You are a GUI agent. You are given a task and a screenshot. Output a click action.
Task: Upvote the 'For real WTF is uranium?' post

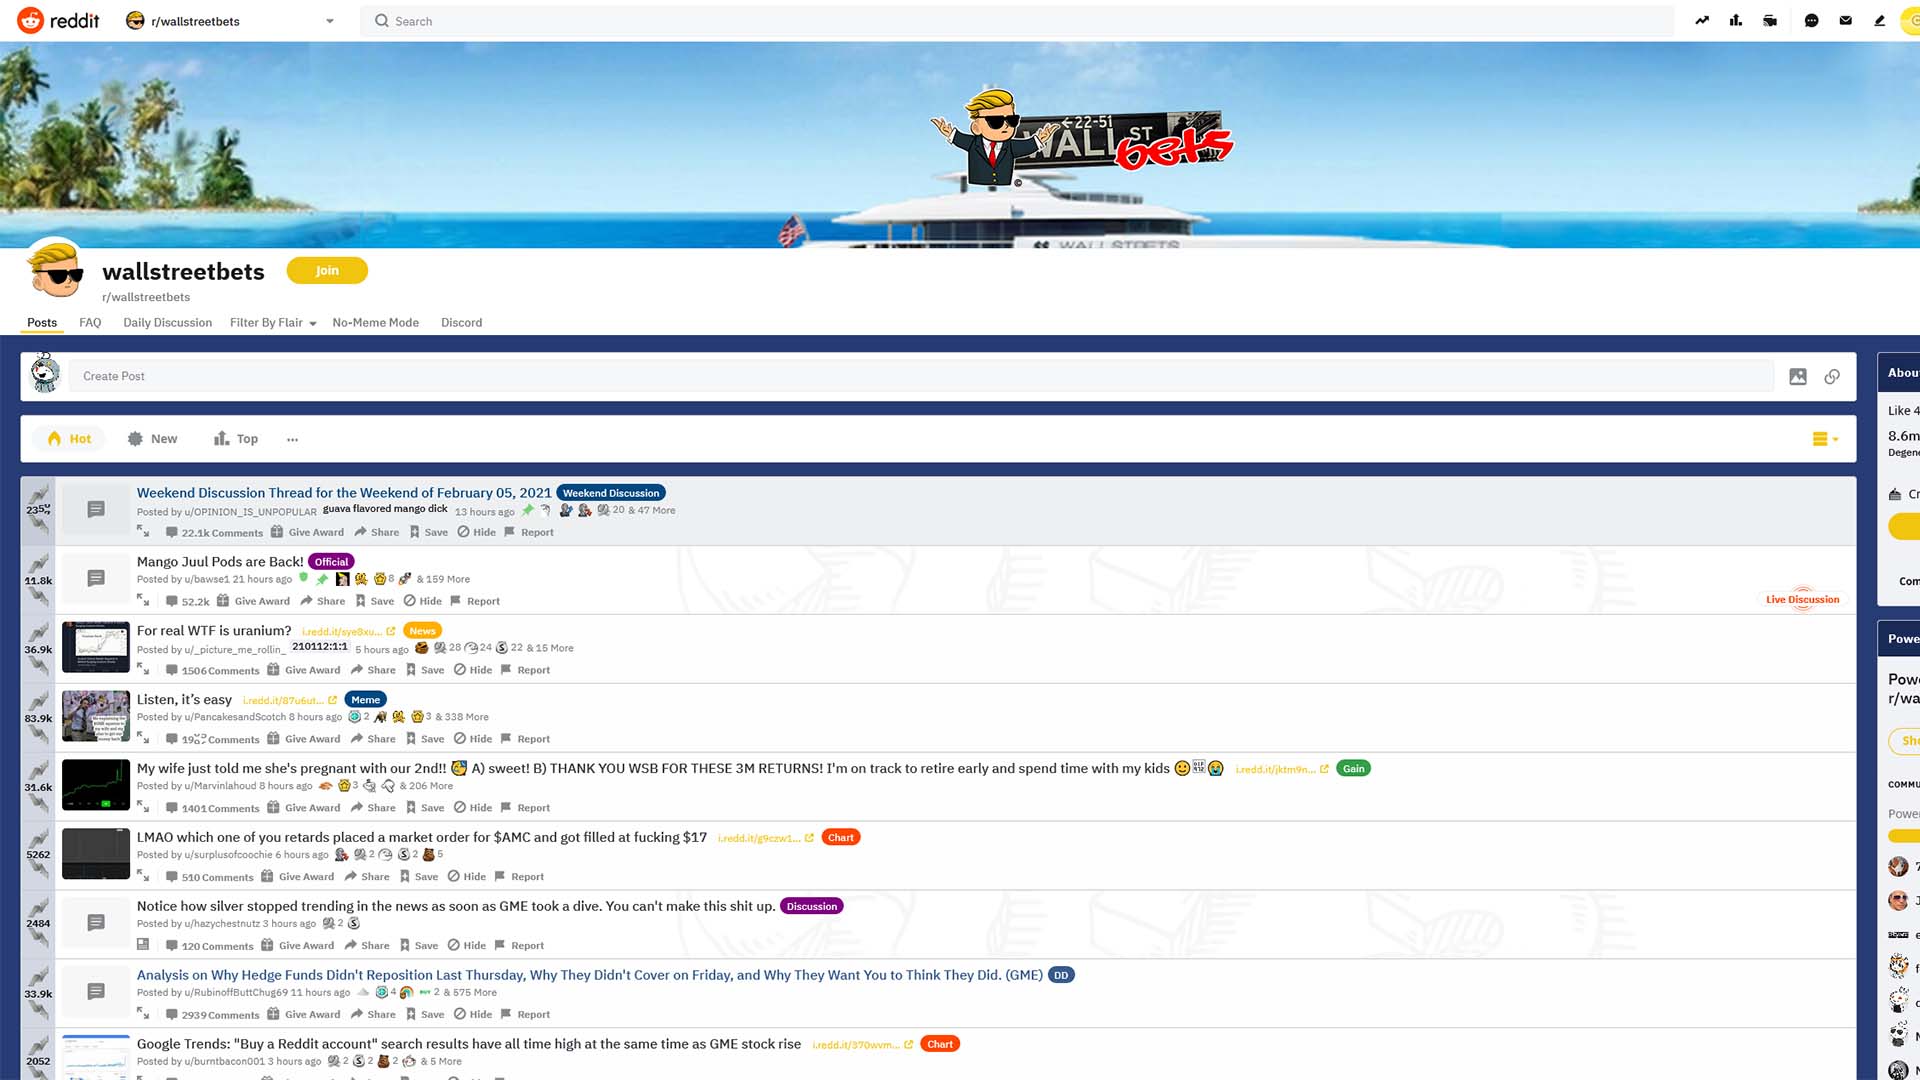[x=38, y=631]
